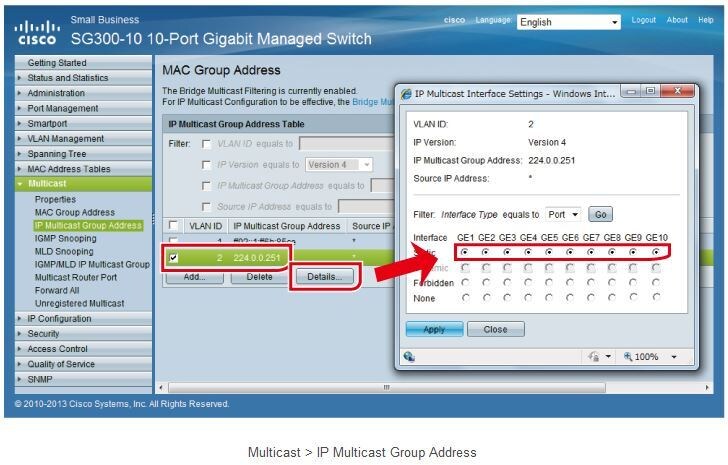Open Properties under Multicast
Image resolution: width=728 pixels, height=465 pixels.
click(55, 199)
